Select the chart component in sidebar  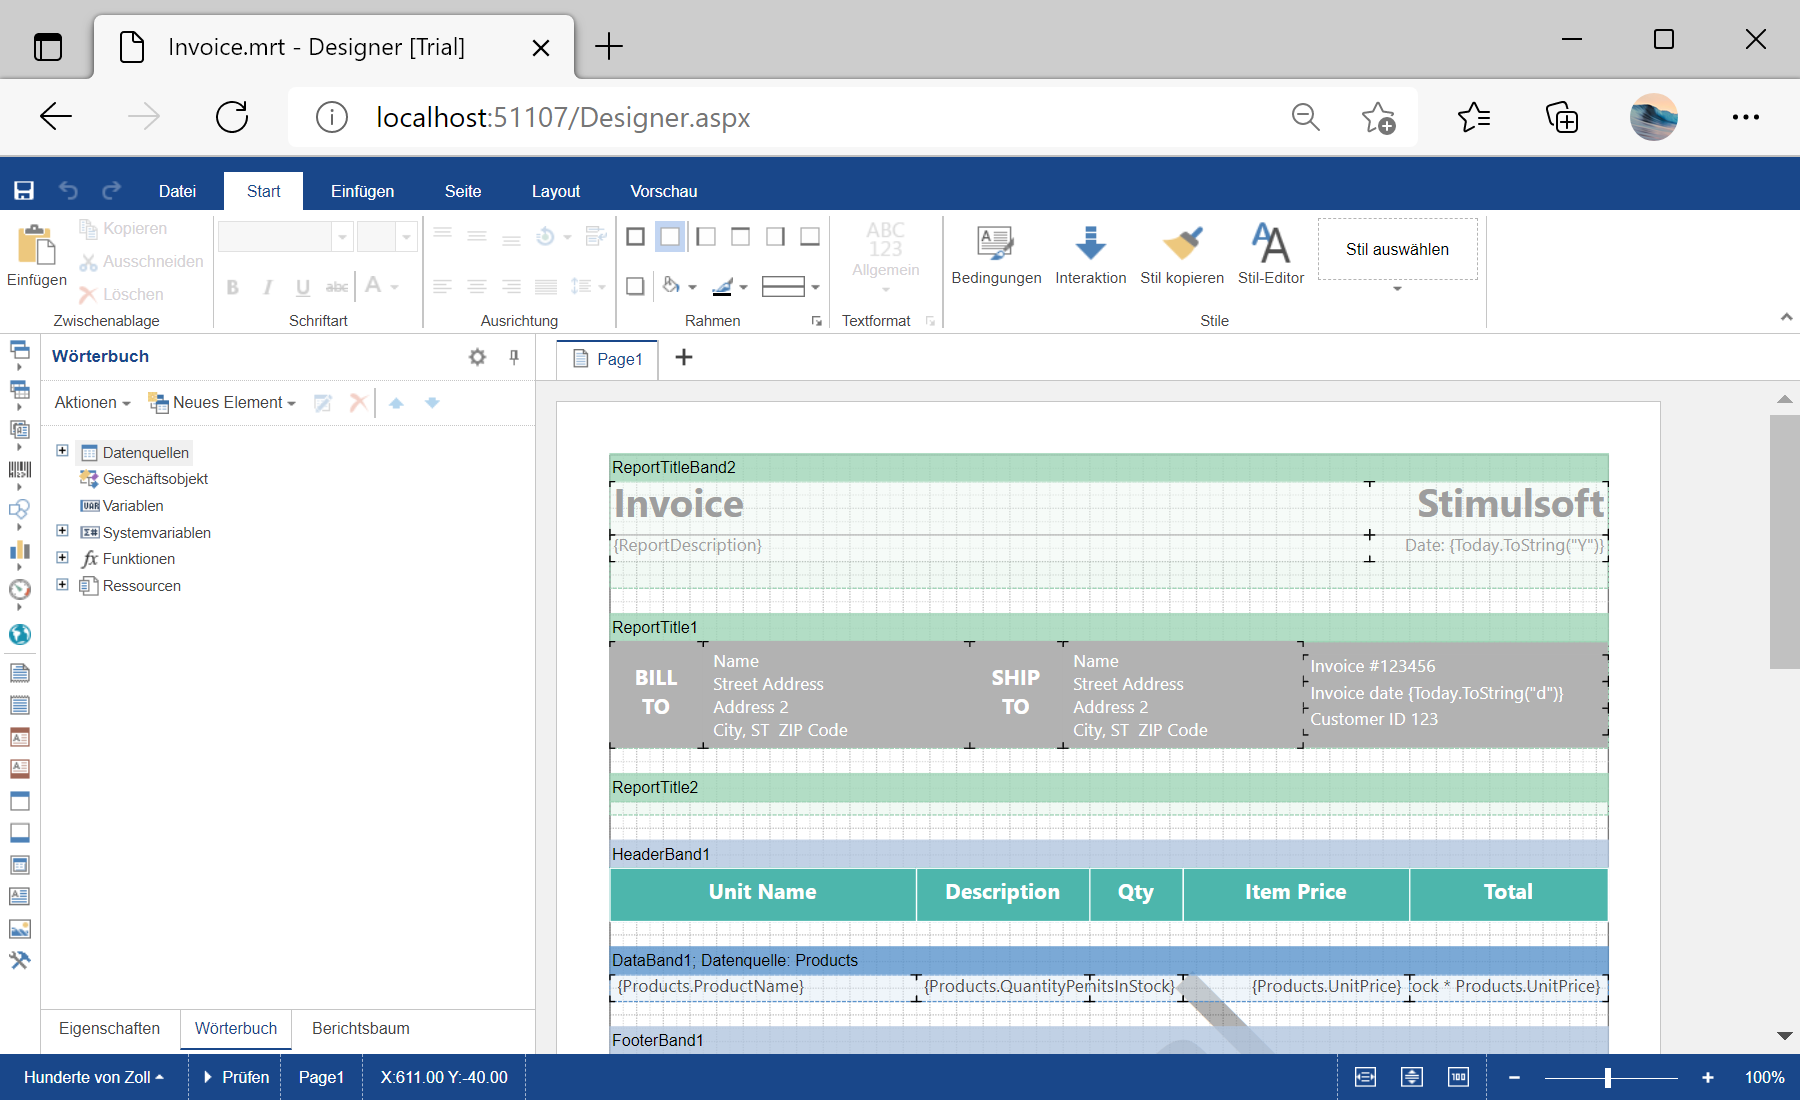19,550
